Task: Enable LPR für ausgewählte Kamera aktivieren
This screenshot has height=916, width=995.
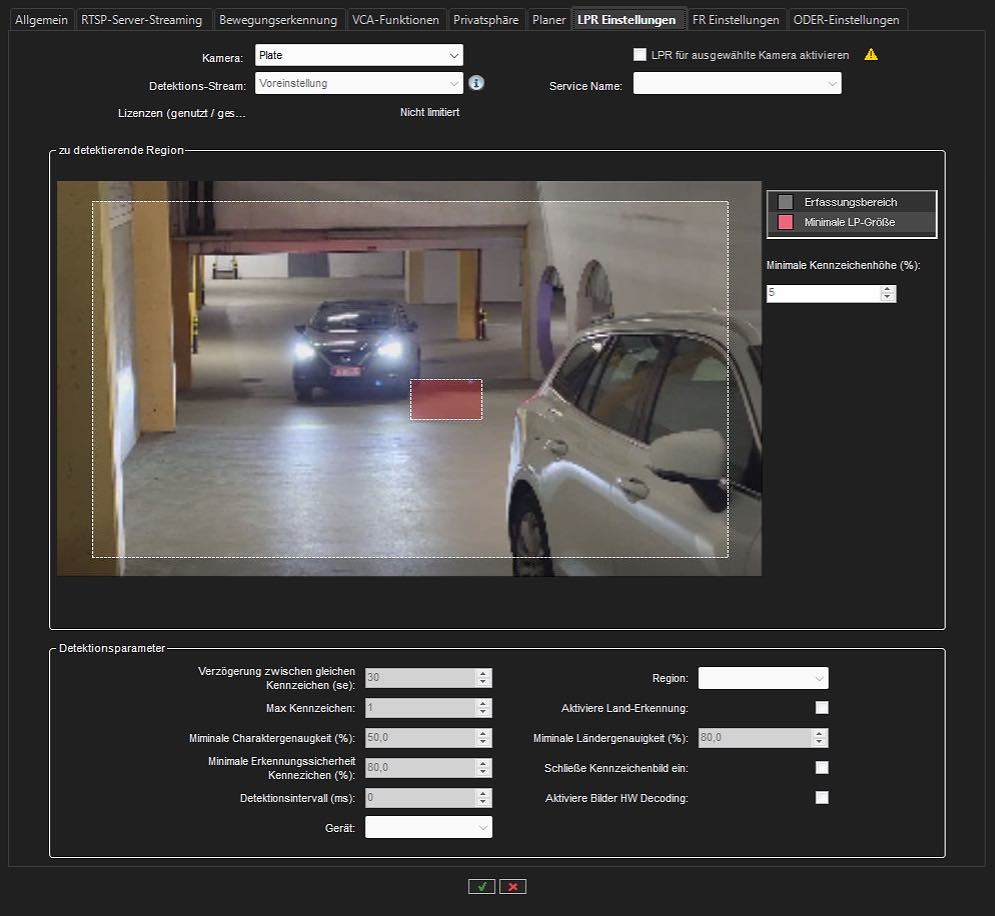Action: point(640,55)
